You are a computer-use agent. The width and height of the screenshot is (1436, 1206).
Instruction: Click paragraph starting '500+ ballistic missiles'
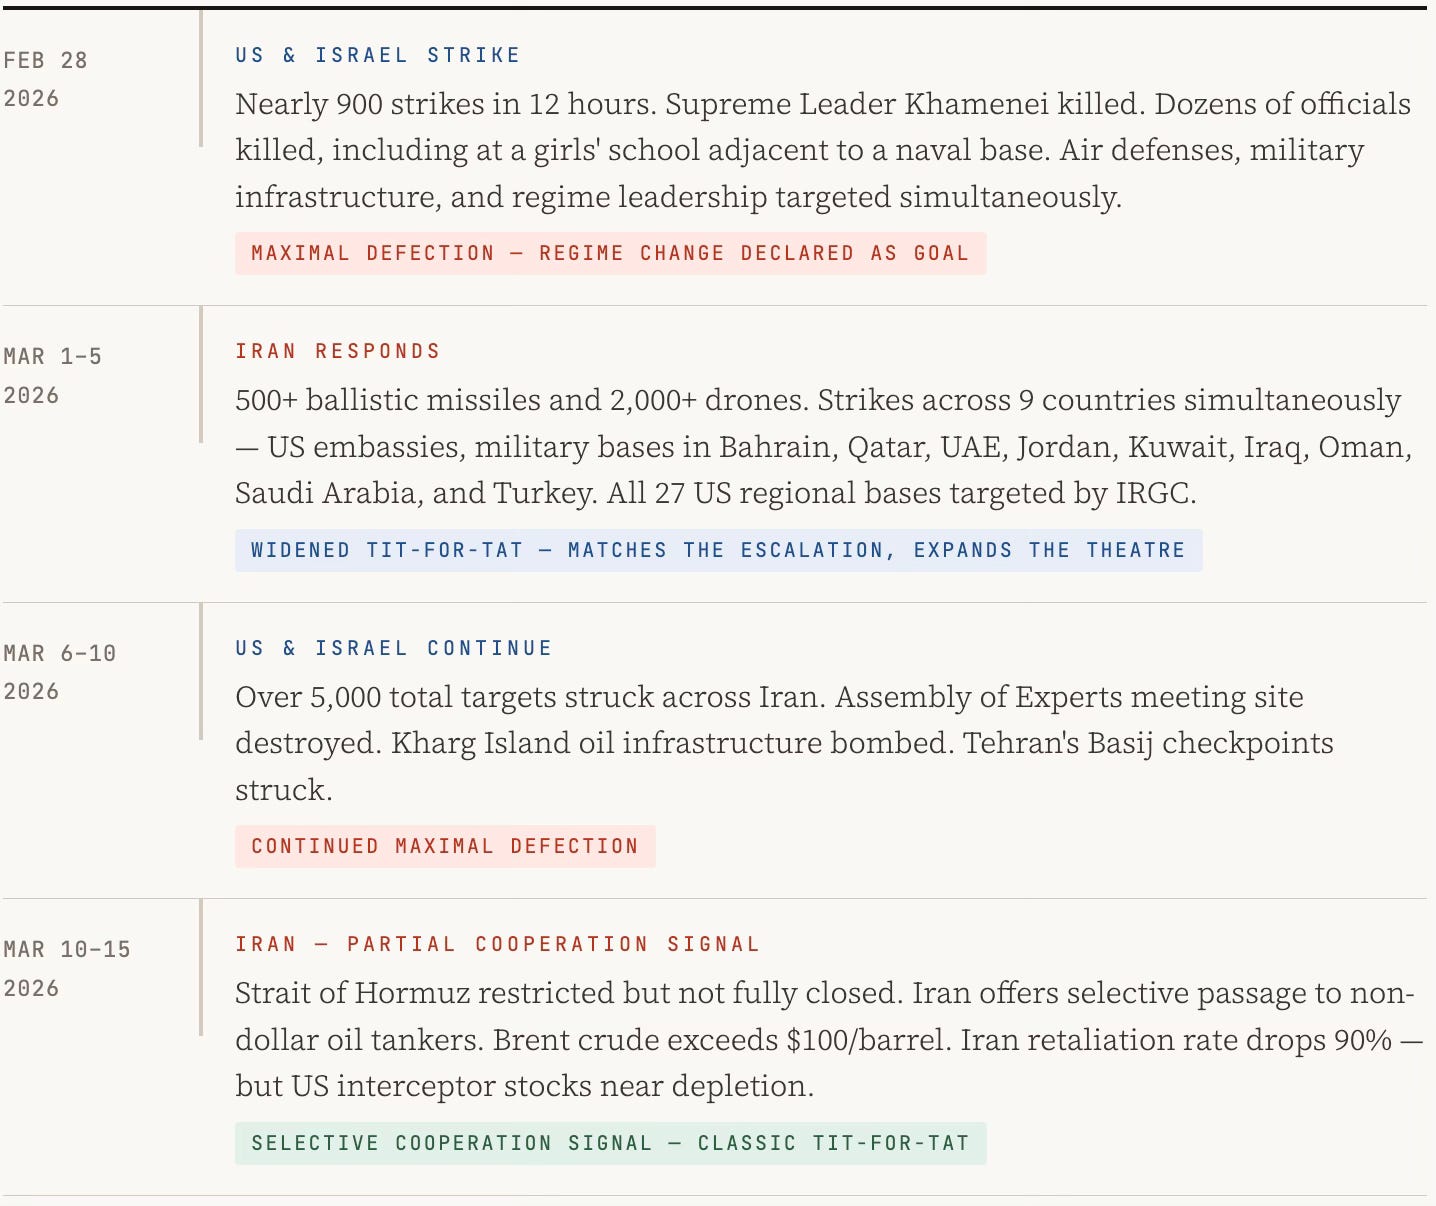tap(823, 446)
